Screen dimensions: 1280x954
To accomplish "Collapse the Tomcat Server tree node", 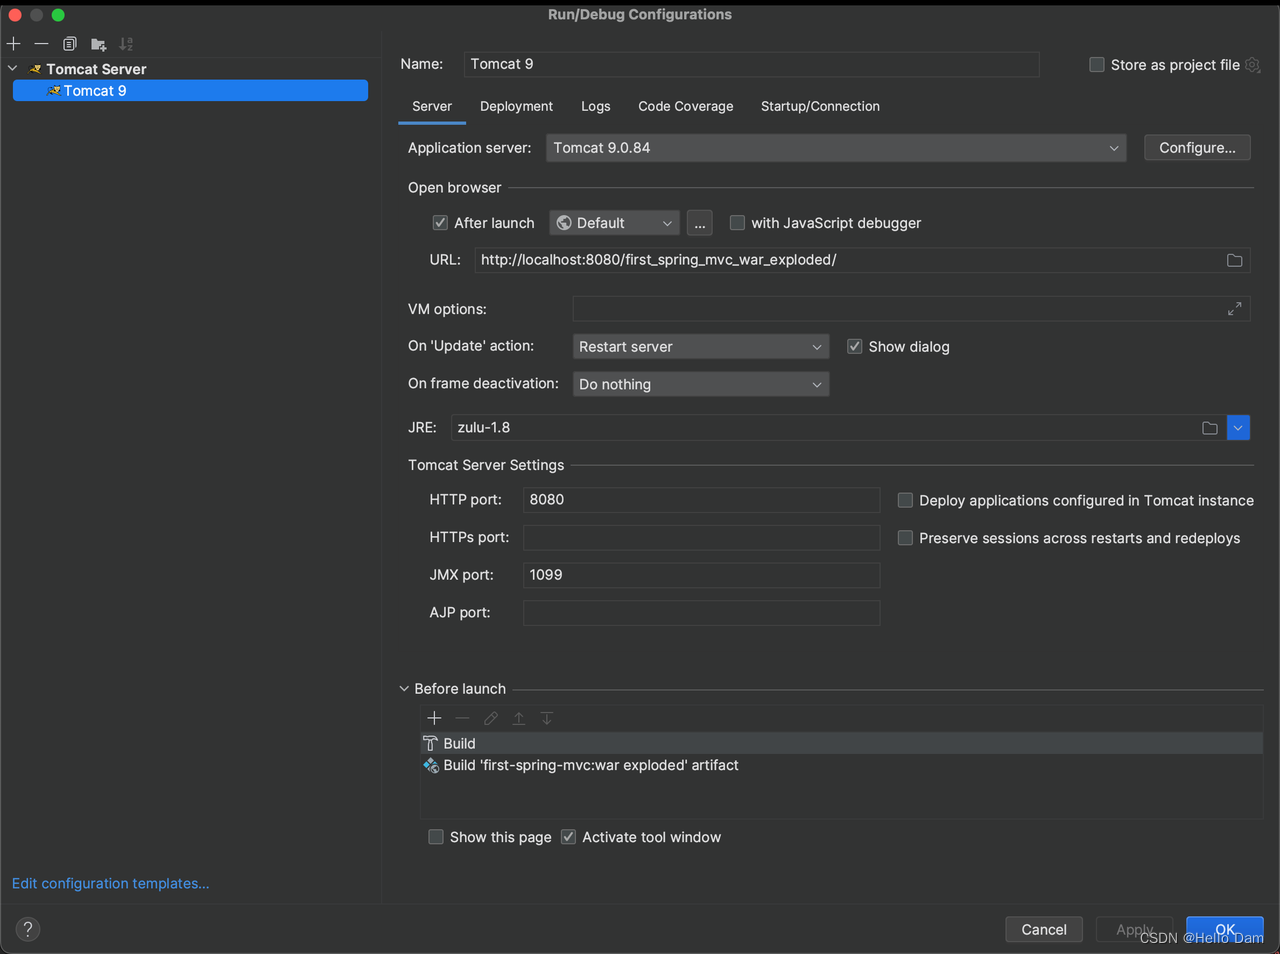I will pyautogui.click(x=13, y=69).
